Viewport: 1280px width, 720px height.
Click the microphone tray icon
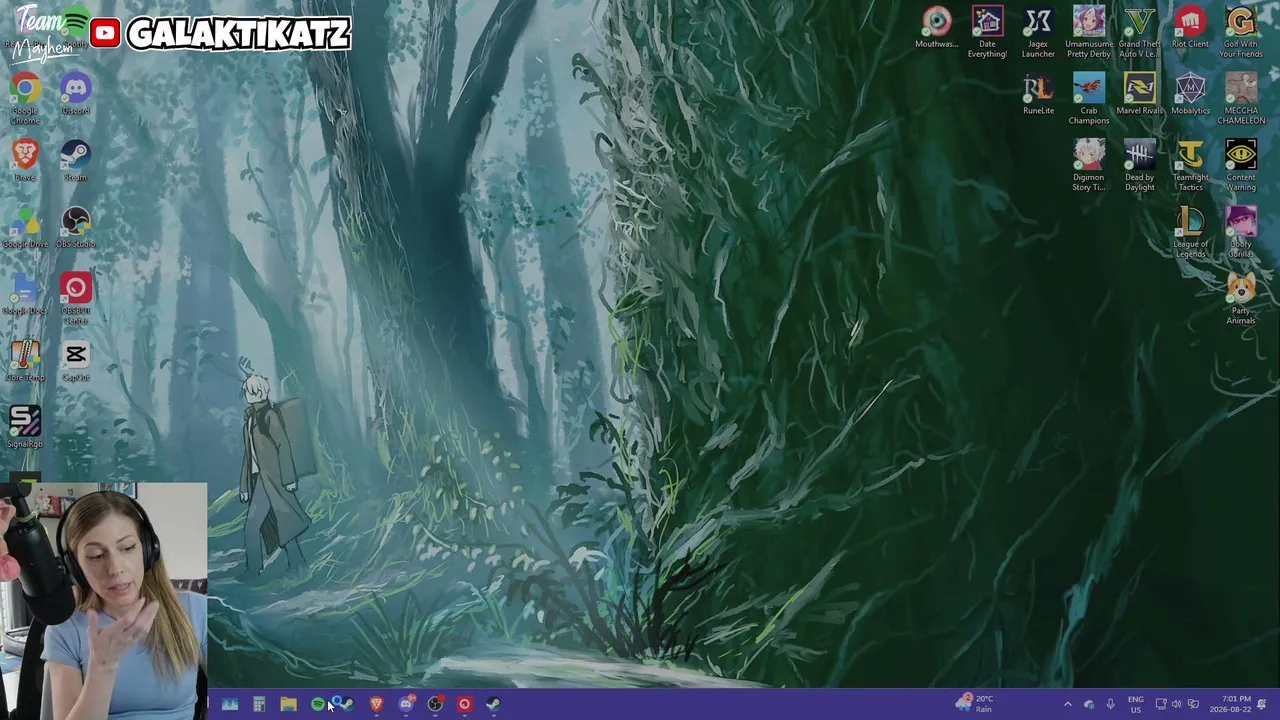coord(1110,704)
